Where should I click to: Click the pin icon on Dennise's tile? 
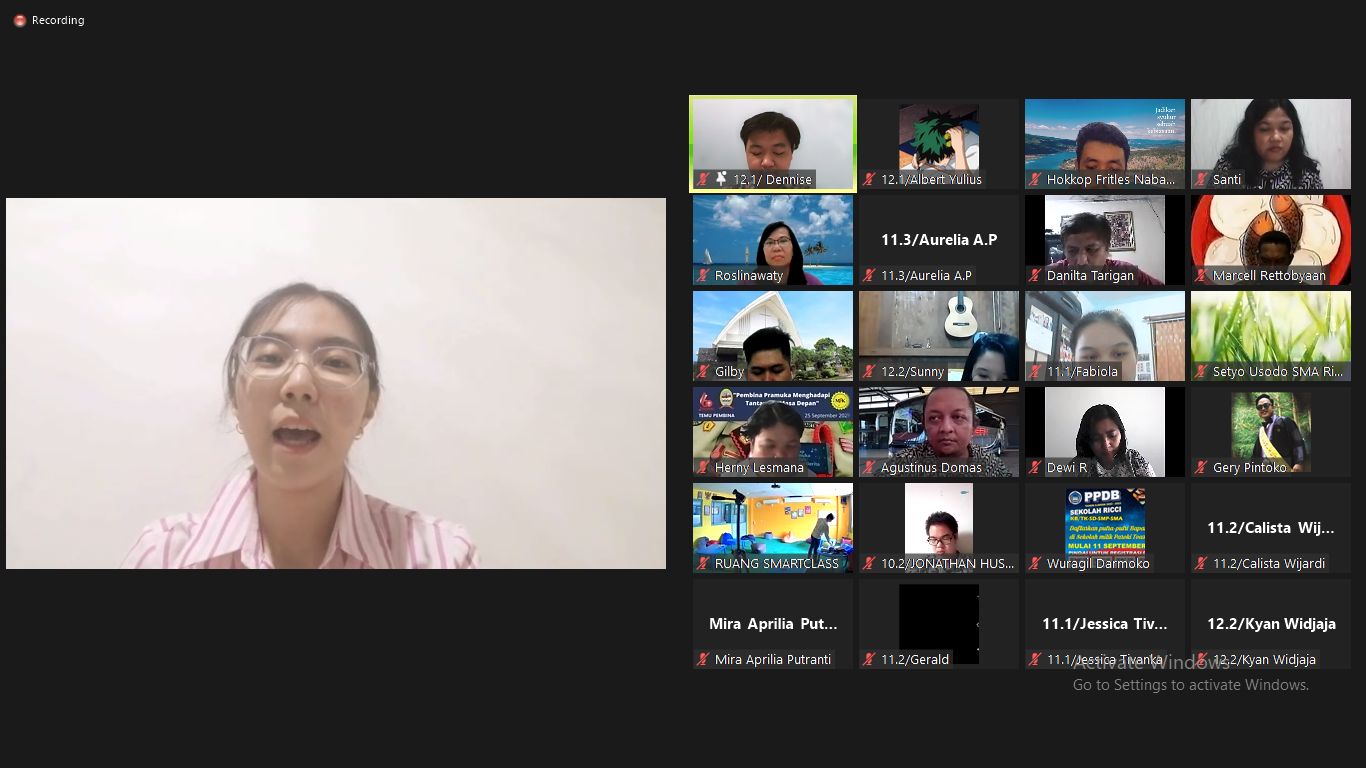point(721,179)
